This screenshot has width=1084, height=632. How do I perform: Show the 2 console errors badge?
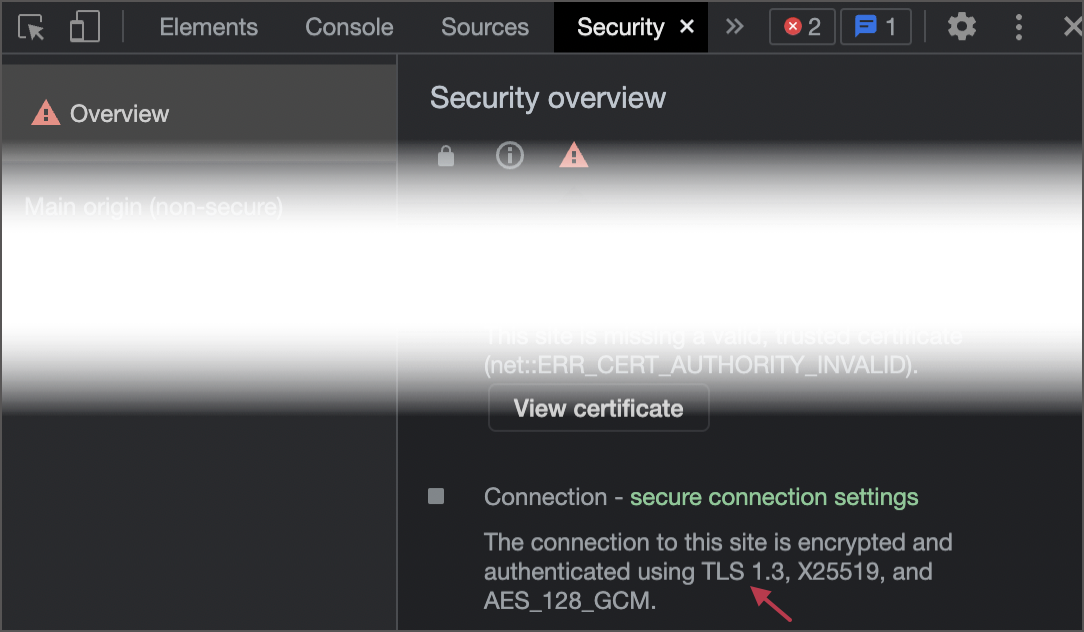click(801, 26)
